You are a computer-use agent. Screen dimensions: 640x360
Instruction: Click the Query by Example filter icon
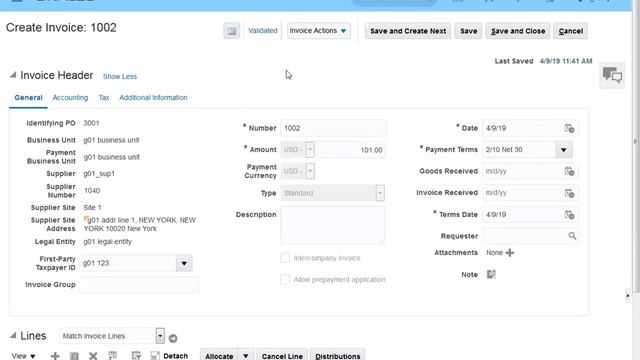136,356
